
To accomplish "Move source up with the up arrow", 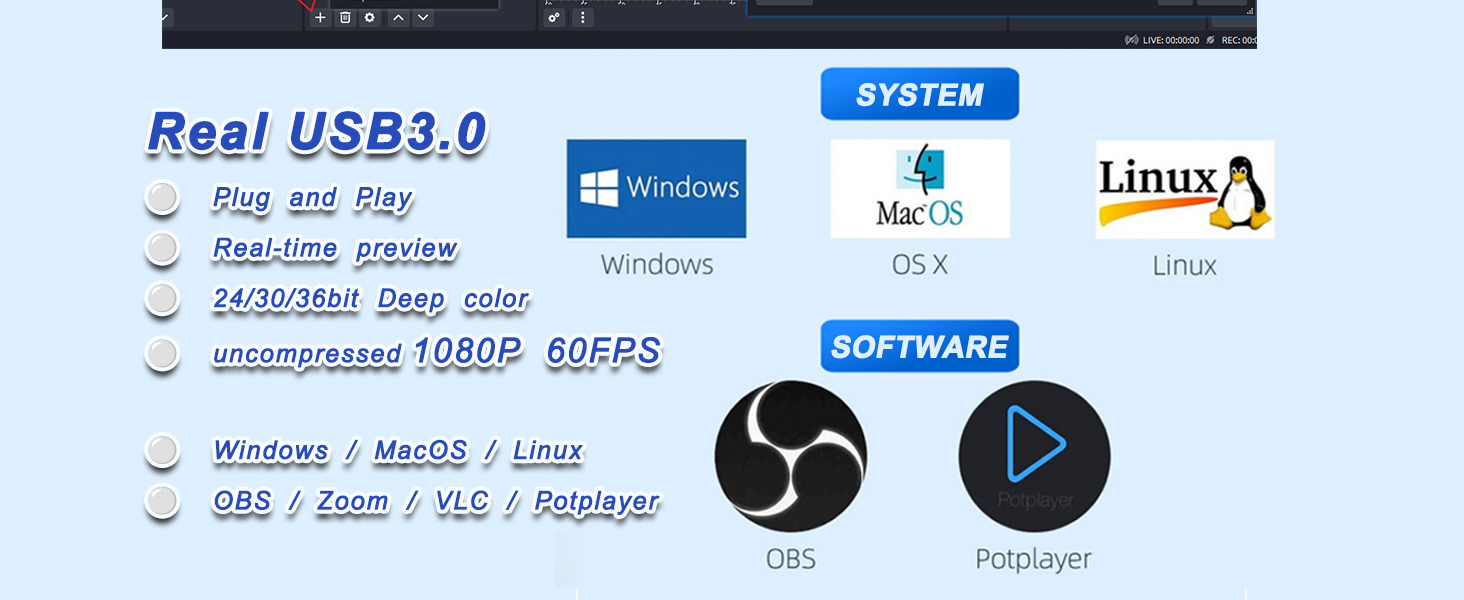I will point(398,18).
